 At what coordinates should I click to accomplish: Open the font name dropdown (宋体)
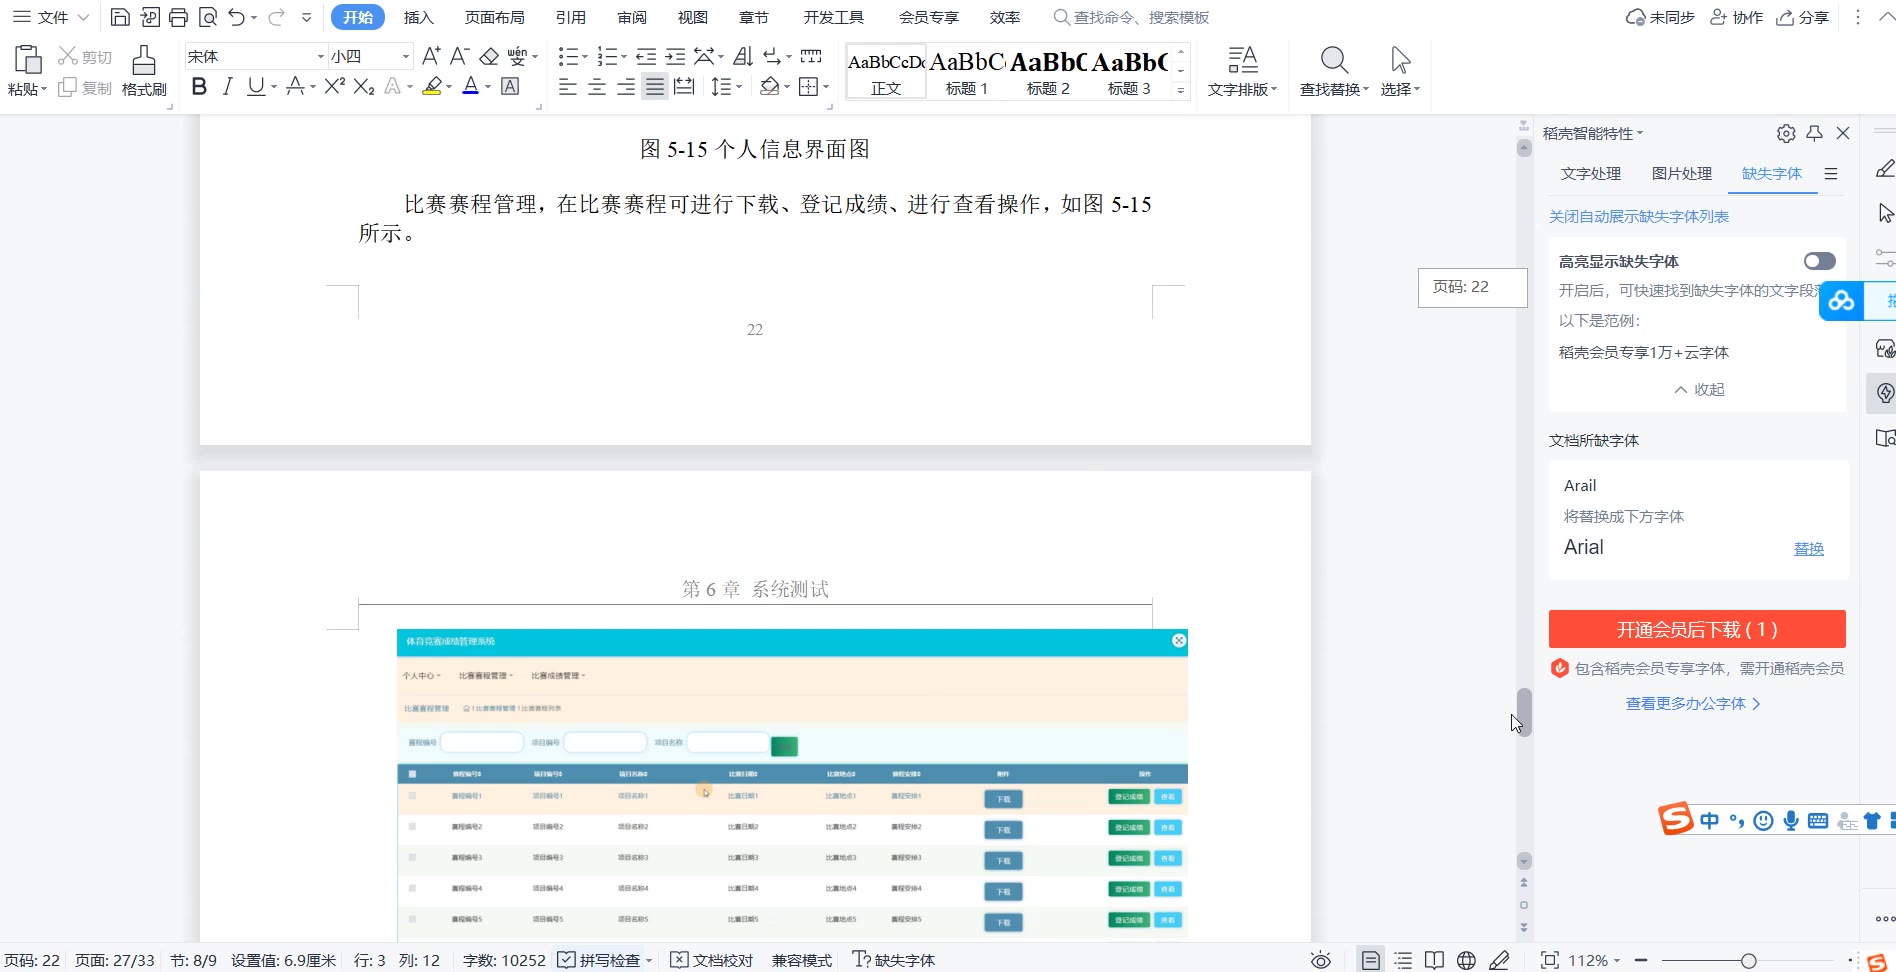point(320,57)
